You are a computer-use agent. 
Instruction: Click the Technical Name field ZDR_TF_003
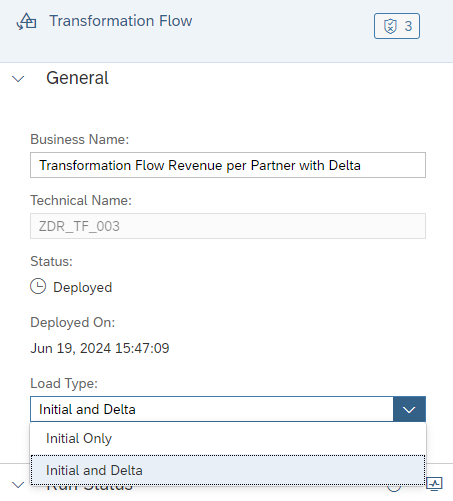pyautogui.click(x=228, y=226)
